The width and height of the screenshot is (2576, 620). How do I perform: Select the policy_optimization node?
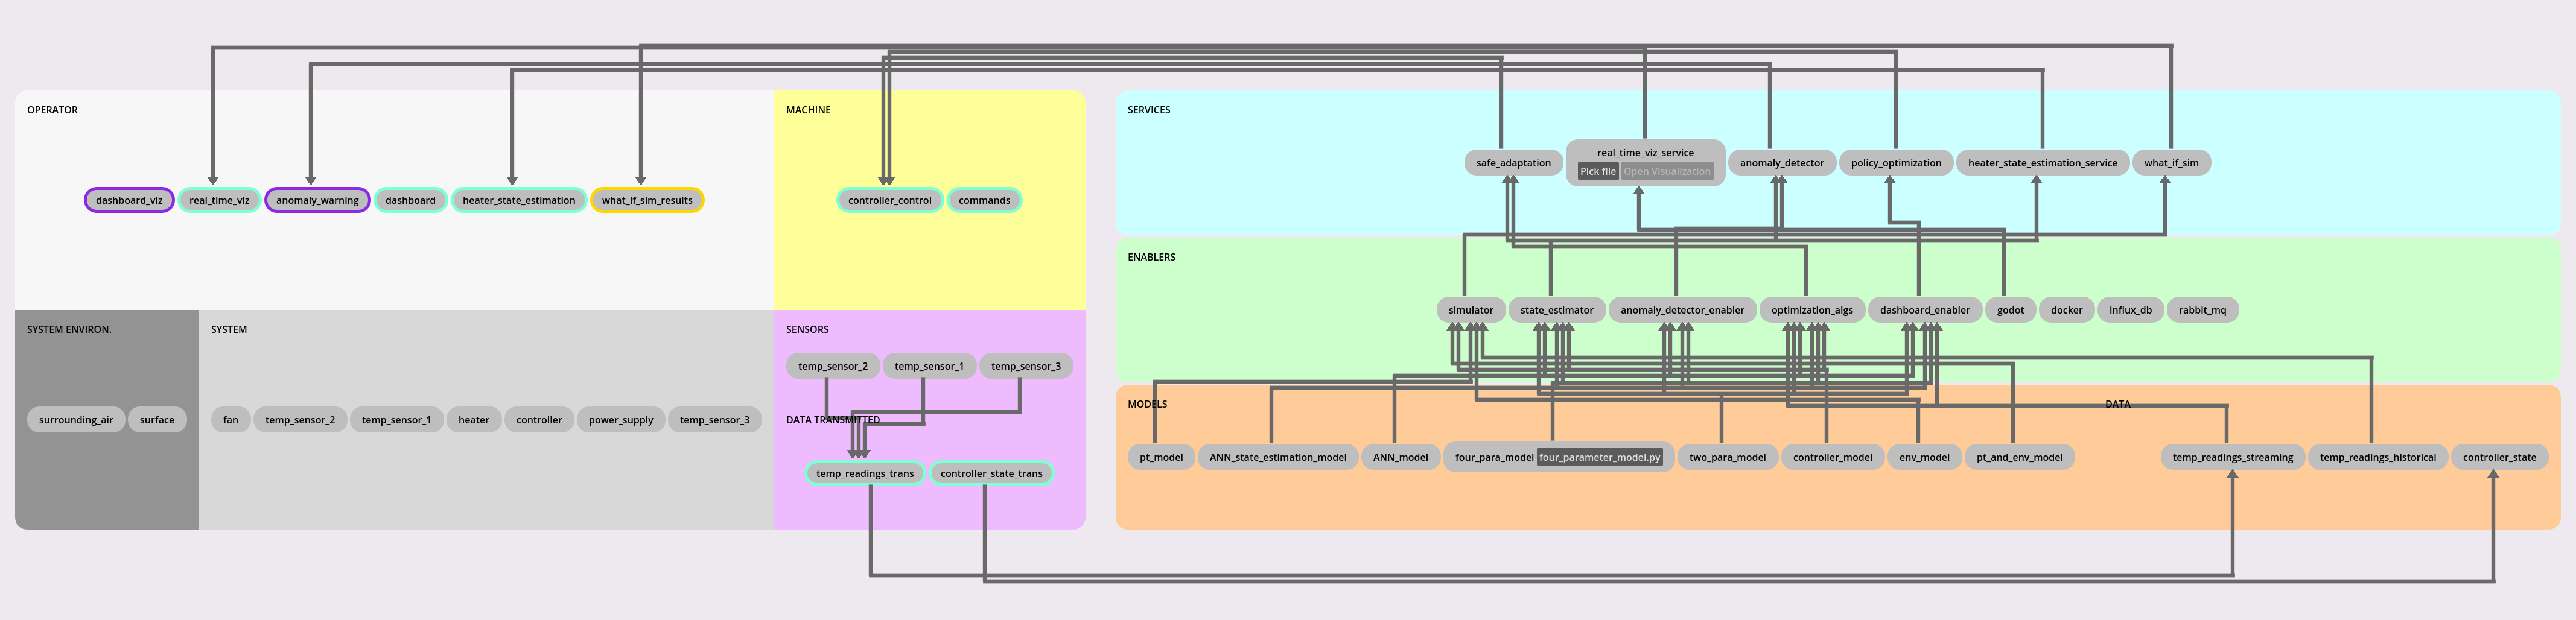coord(1896,163)
